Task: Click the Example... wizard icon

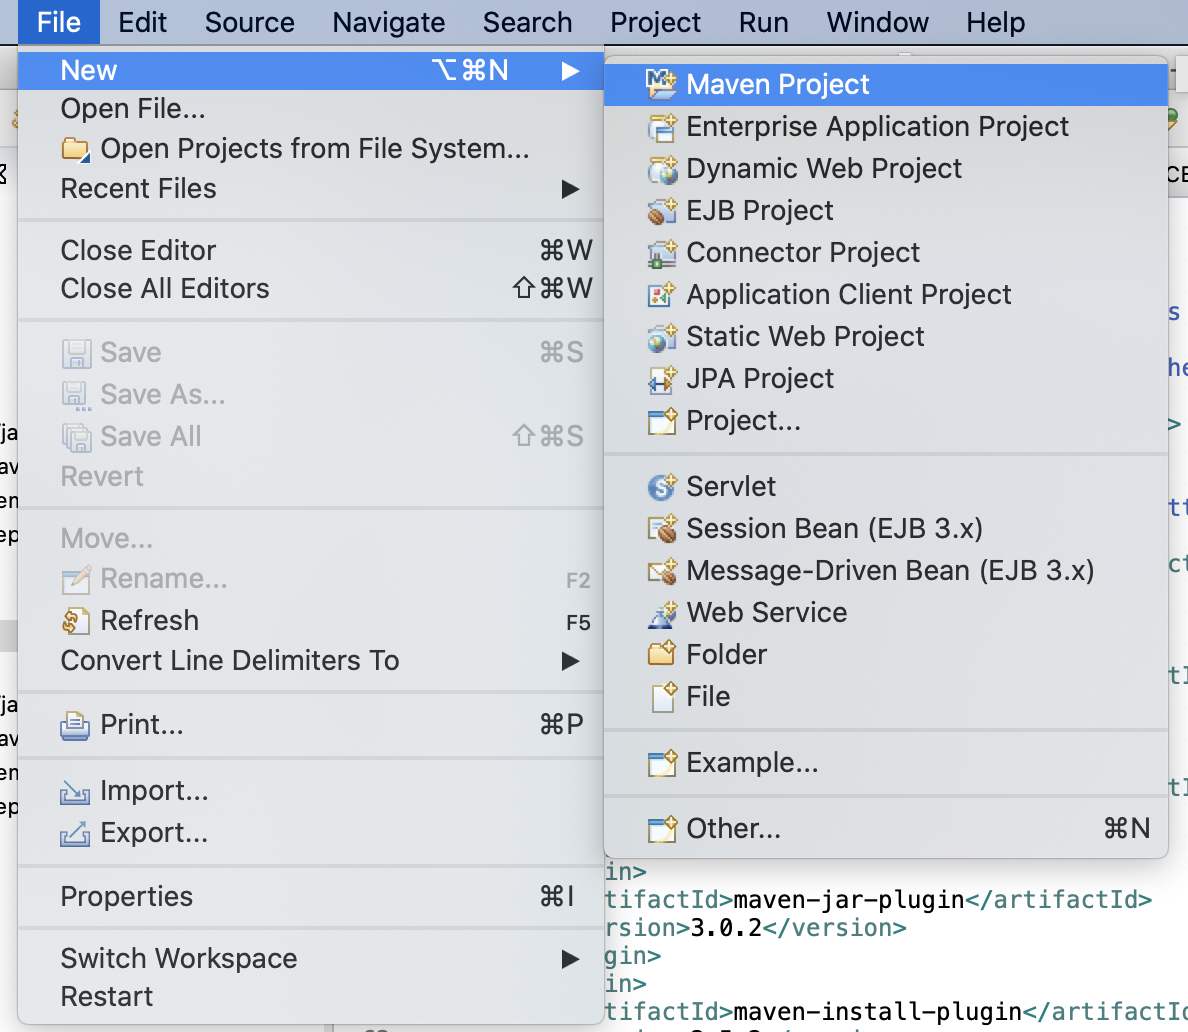Action: coord(661,762)
